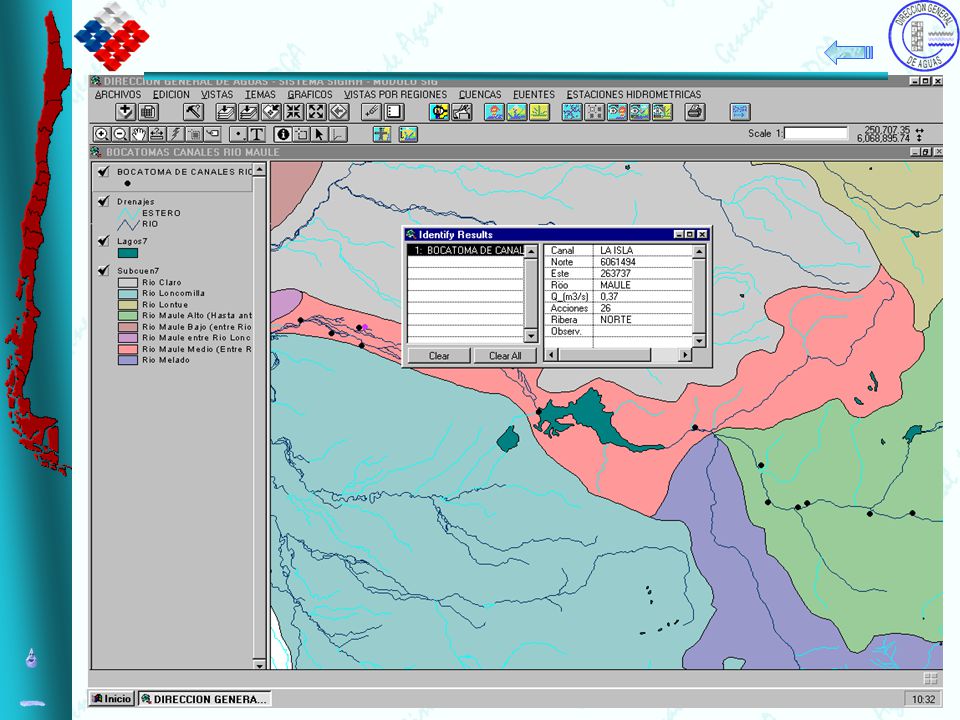Open the TEMAS menu
Viewport: 960px width, 720px height.
tap(260, 94)
